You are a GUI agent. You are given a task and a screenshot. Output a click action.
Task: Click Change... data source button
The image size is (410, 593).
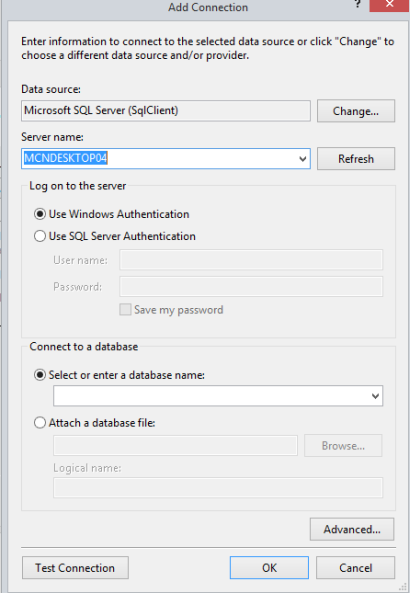pyautogui.click(x=356, y=111)
